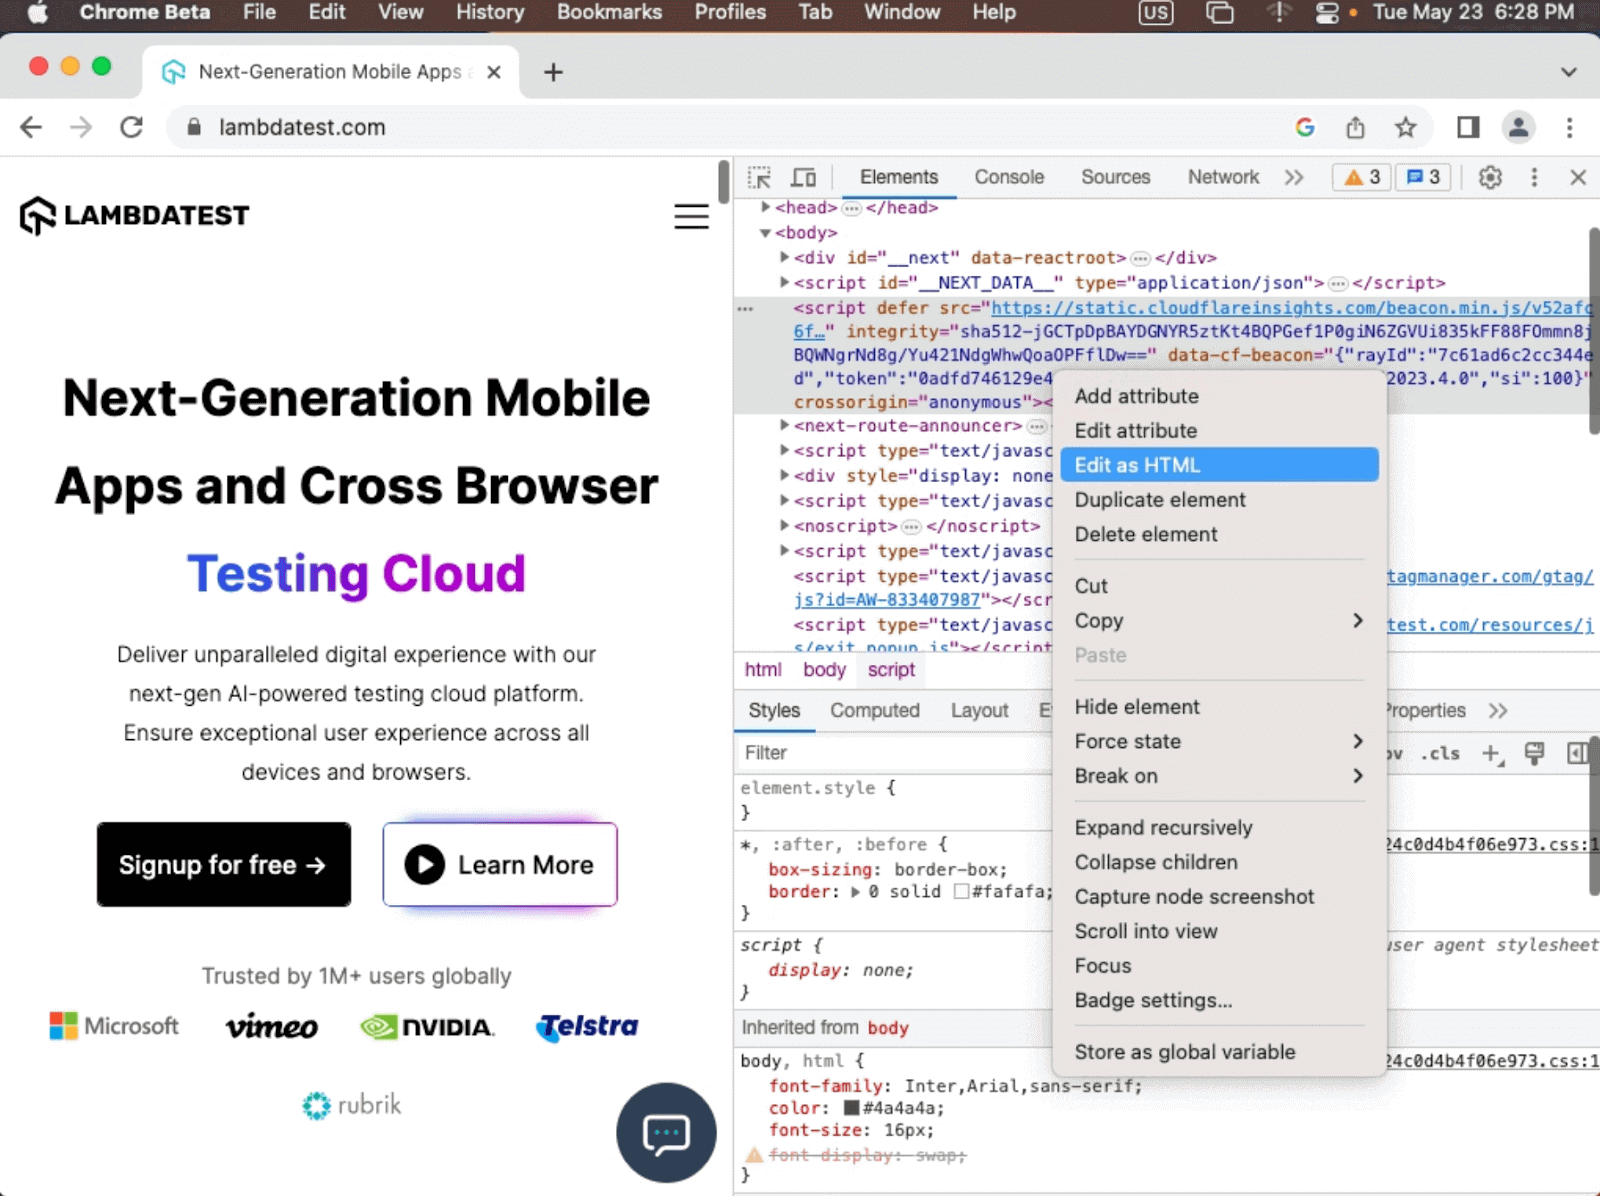Open the Force state submenu
Screen dimensions: 1600x1196
tap(1219, 742)
